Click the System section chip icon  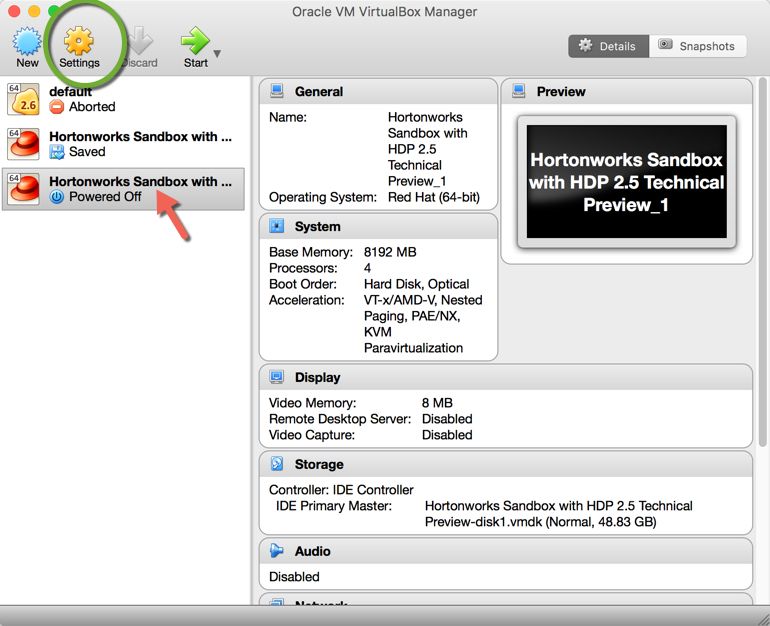pos(276,226)
